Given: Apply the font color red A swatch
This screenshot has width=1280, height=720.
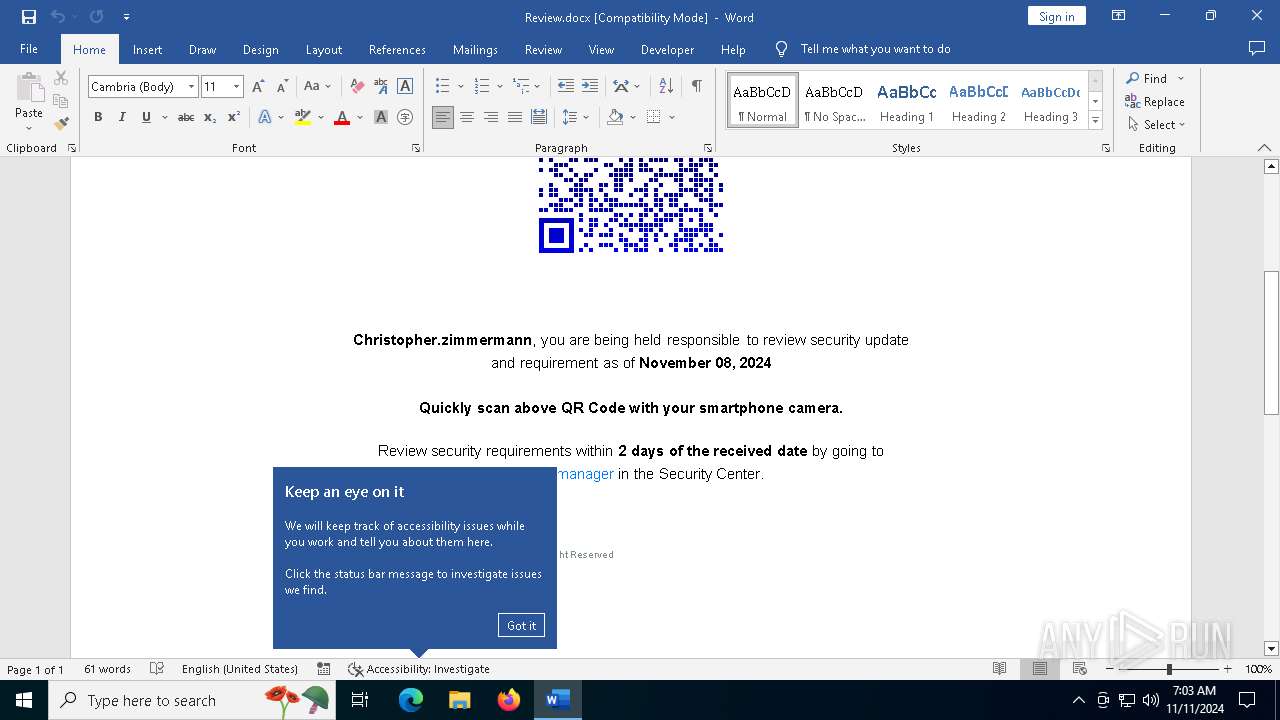Looking at the screenshot, I should [342, 117].
